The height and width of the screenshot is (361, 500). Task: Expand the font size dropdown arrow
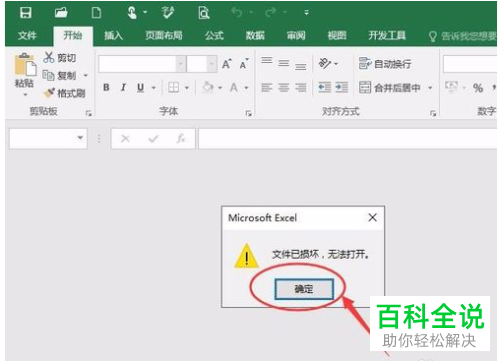pyautogui.click(x=211, y=64)
